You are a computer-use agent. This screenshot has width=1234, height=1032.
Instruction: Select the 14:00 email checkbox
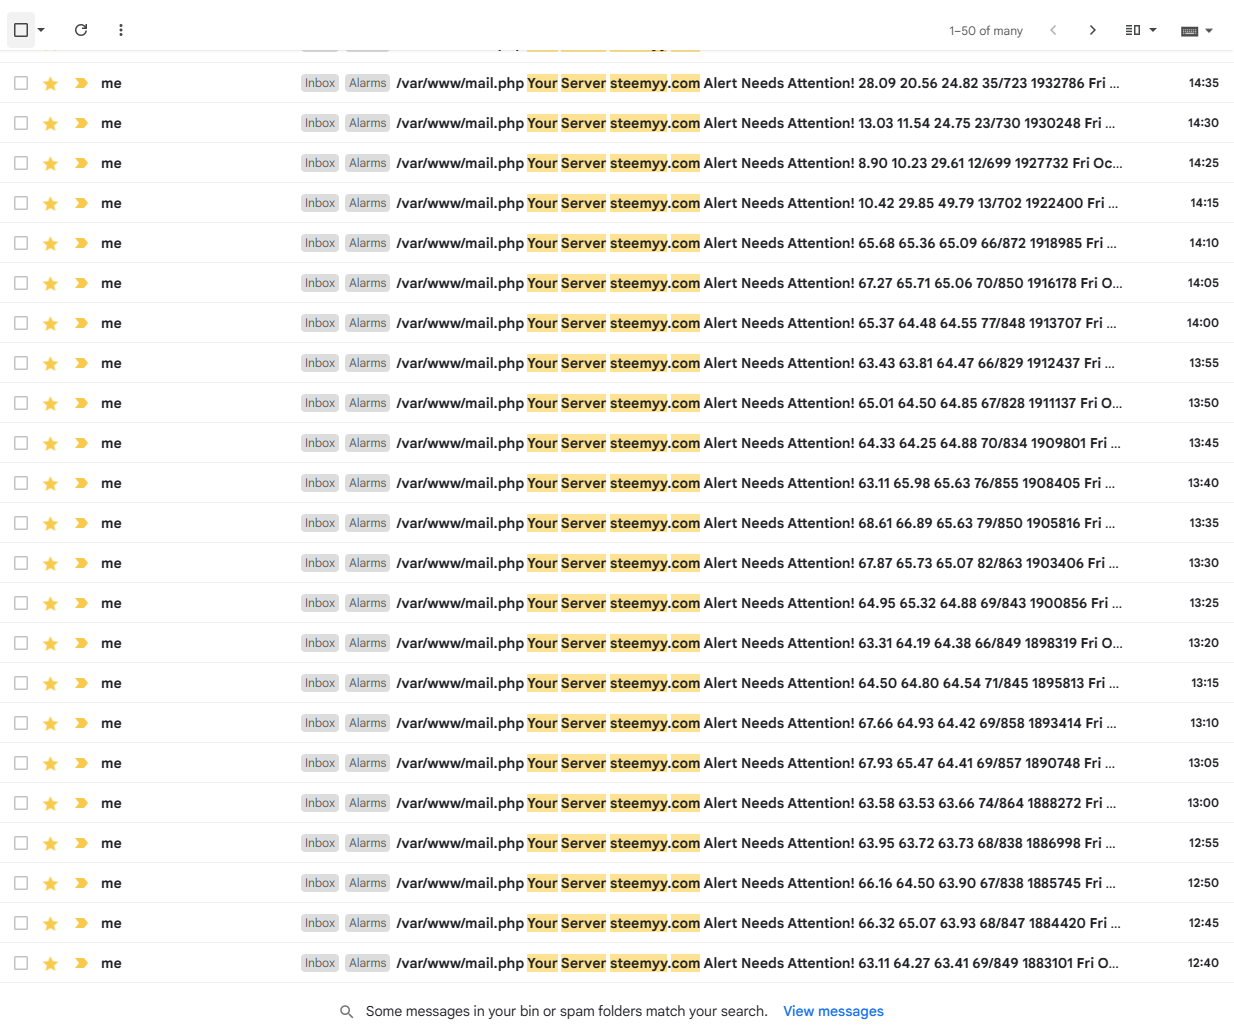(x=21, y=323)
